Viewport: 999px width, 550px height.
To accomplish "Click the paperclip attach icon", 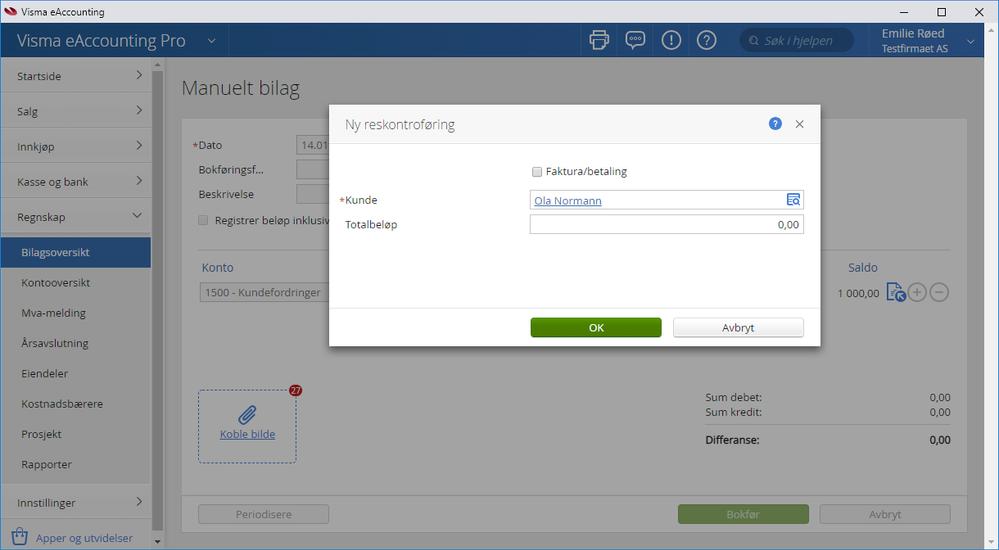I will [x=247, y=415].
